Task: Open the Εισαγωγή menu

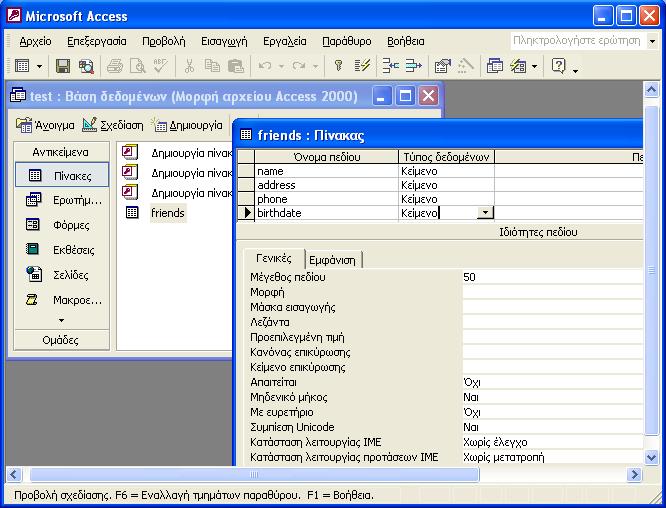Action: point(224,41)
